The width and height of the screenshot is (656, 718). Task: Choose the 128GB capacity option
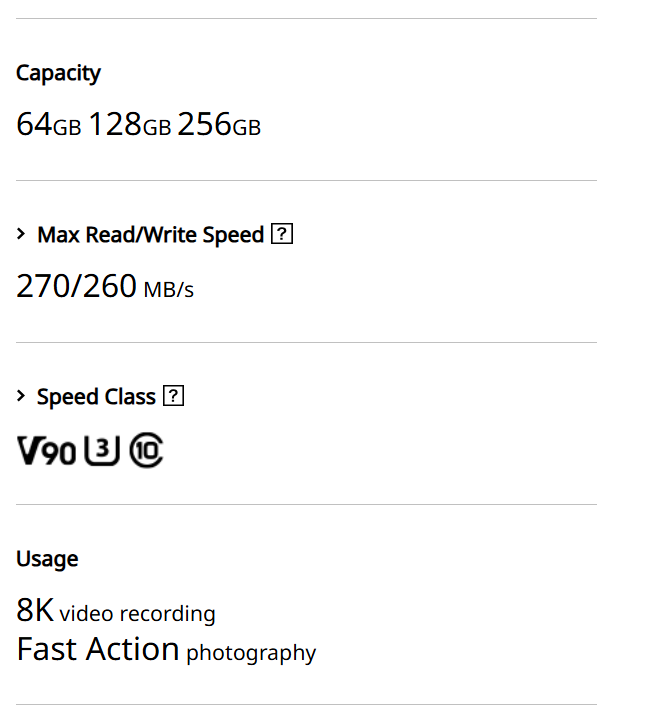pyautogui.click(x=130, y=125)
